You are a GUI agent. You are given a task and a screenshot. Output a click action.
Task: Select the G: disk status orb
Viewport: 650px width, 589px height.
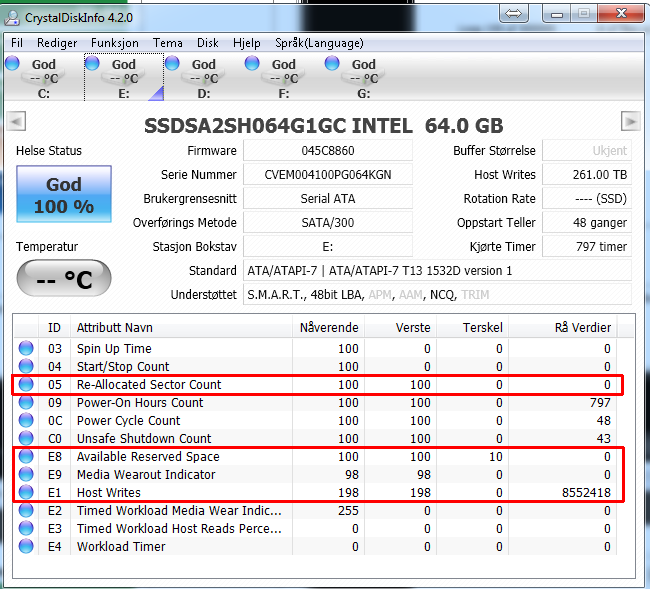[332, 63]
